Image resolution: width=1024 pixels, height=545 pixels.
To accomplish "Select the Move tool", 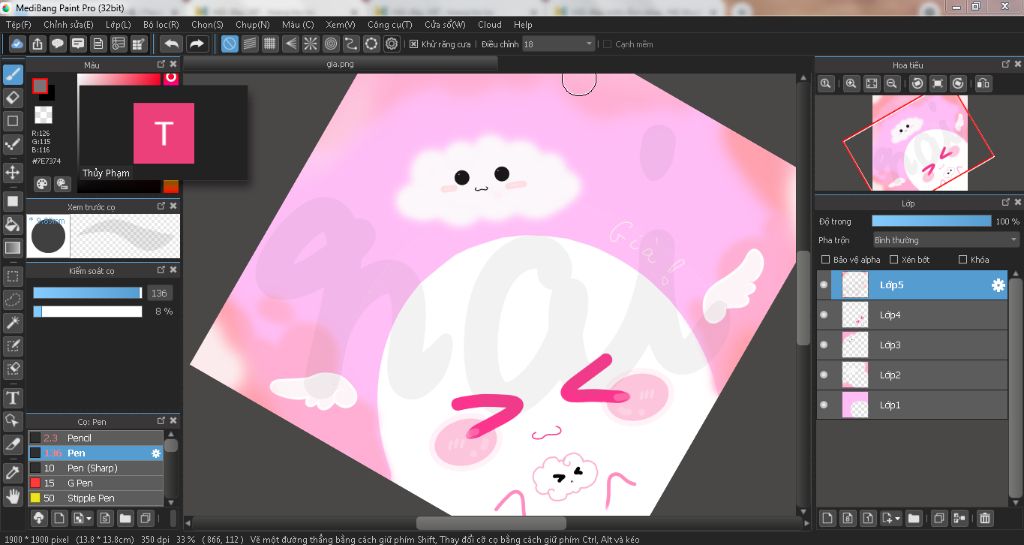I will point(12,172).
